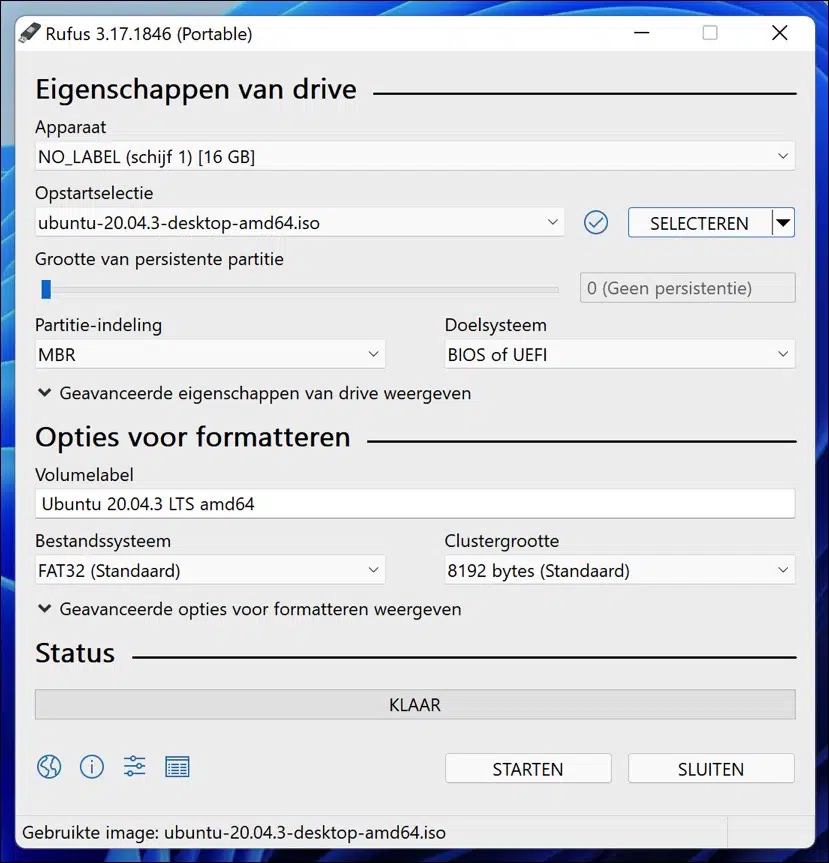
Task: Click the Rufus USB icon in title bar
Action: tap(30, 33)
